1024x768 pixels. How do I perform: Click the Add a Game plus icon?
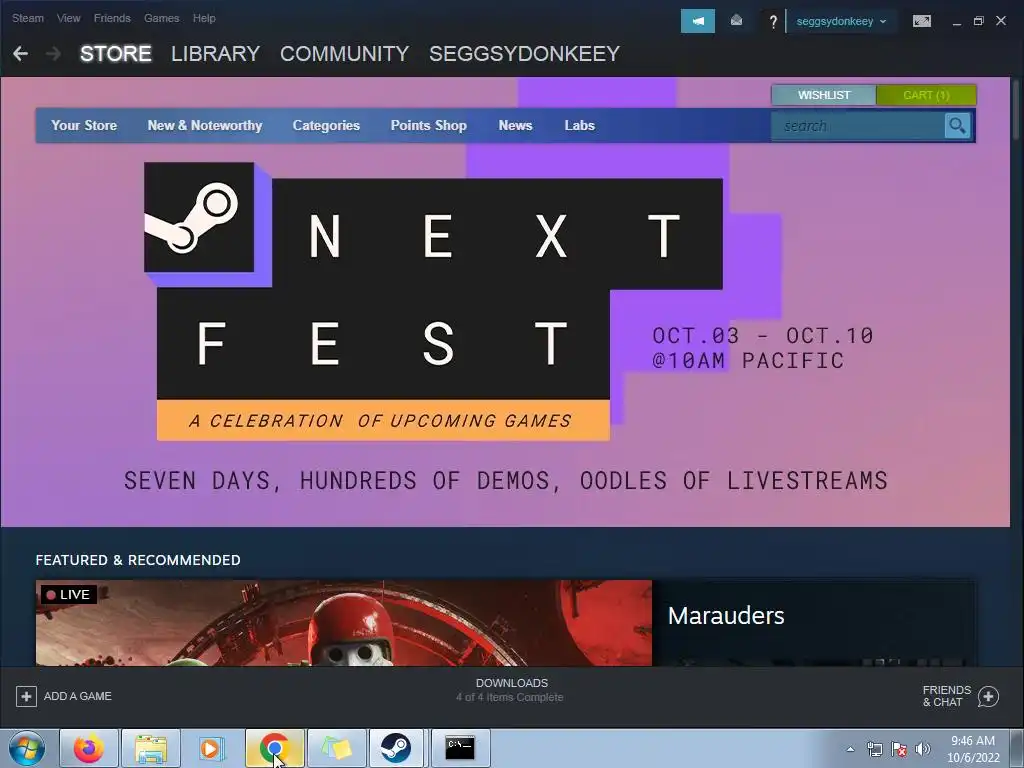26,696
